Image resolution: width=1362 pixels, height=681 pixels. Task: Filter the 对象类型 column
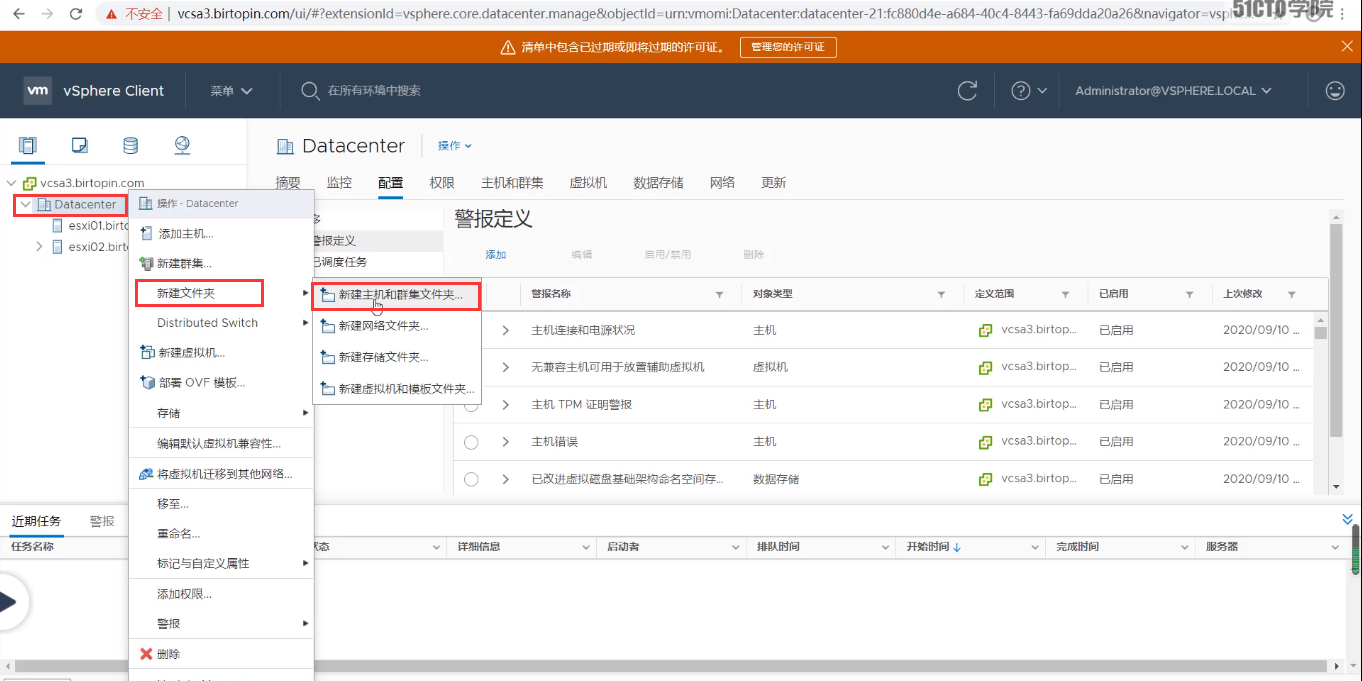(x=941, y=295)
